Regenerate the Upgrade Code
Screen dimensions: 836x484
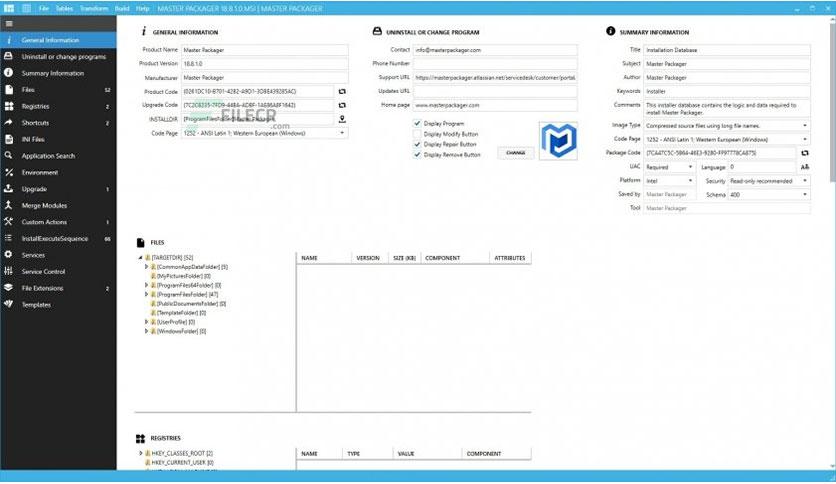pos(342,106)
